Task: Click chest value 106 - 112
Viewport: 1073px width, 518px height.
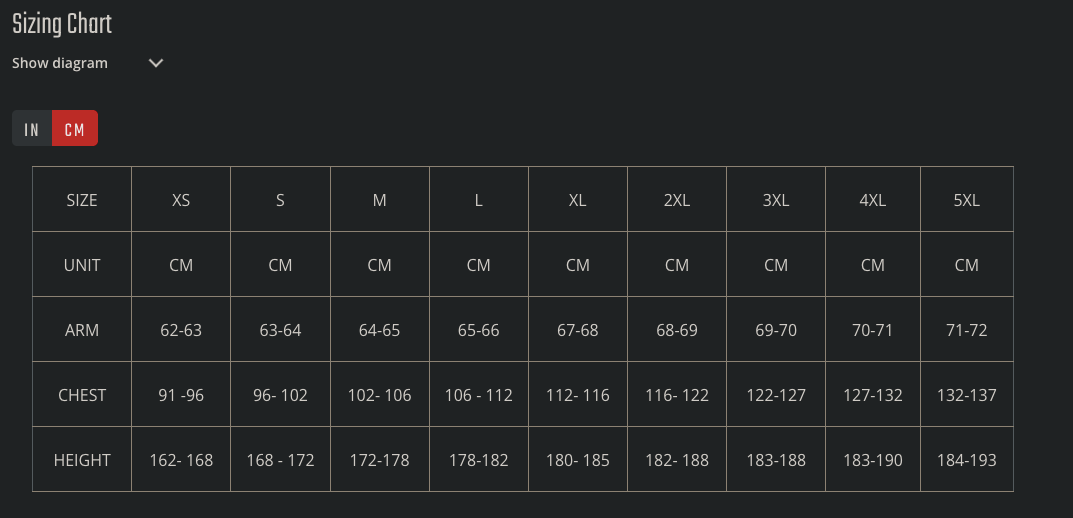Action: pyautogui.click(x=478, y=395)
